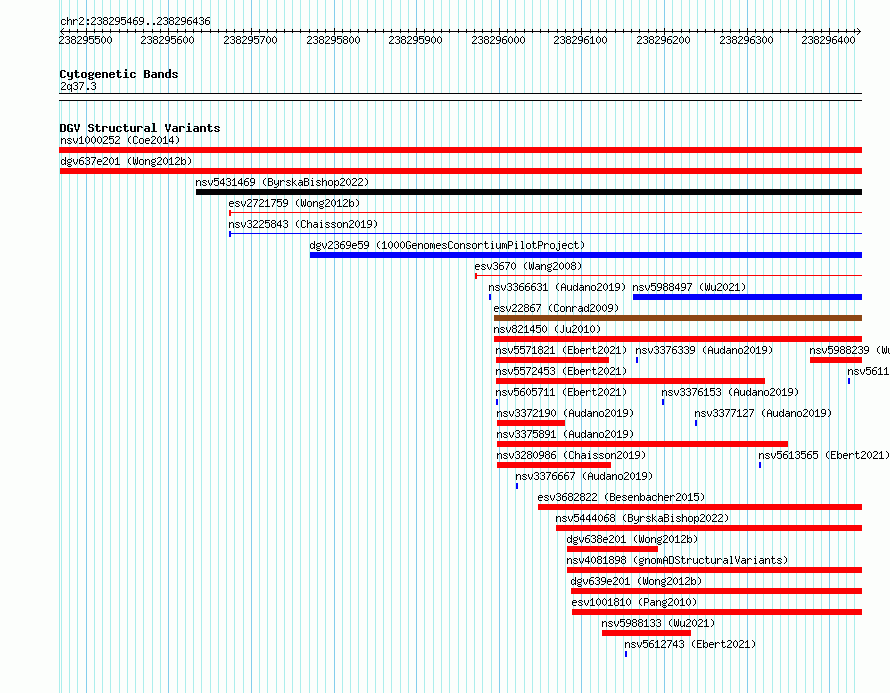Click the nsv3376153 (Audano2019) label
890x693 pixels.
pyautogui.click(x=730, y=392)
